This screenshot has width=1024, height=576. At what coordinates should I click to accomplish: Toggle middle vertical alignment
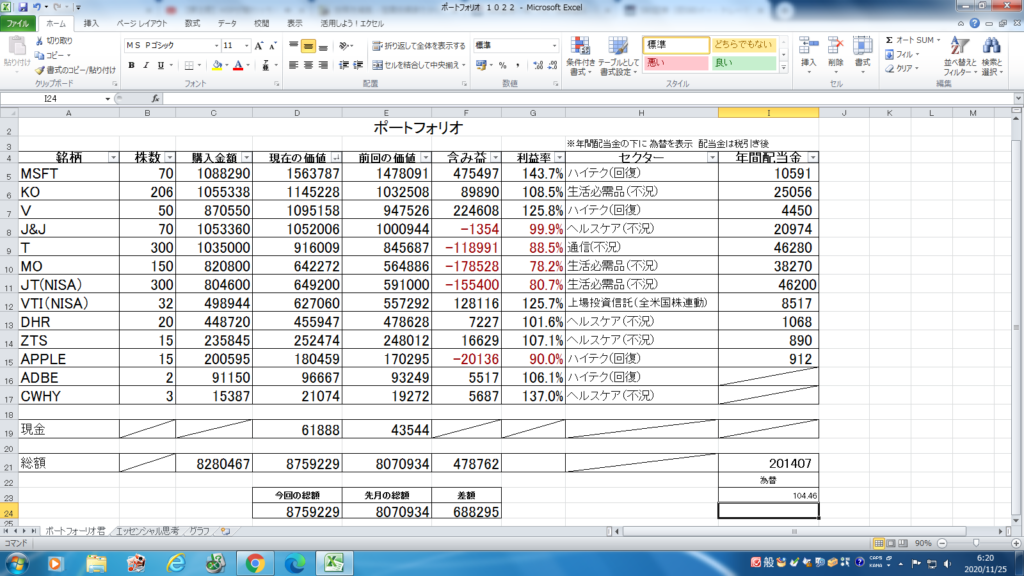coord(308,46)
